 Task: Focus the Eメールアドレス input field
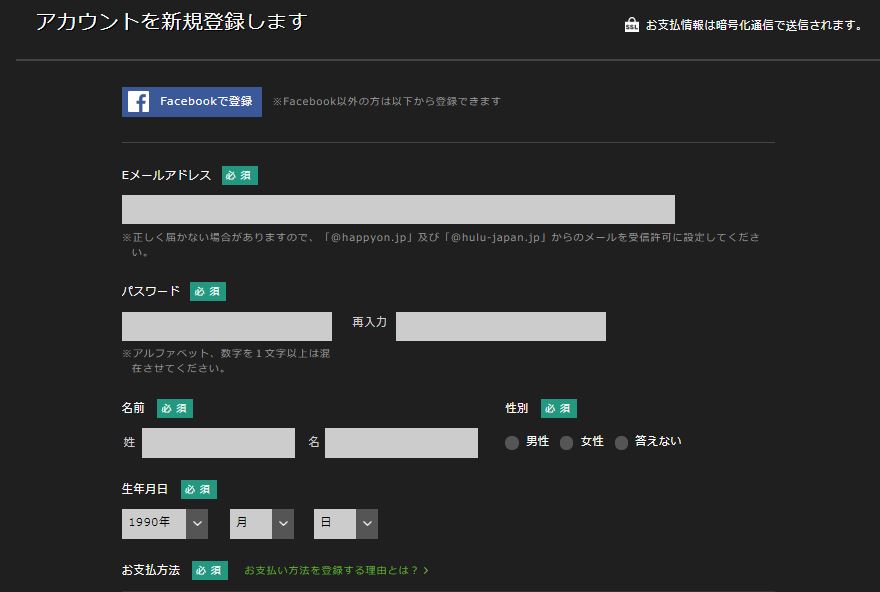tap(398, 209)
